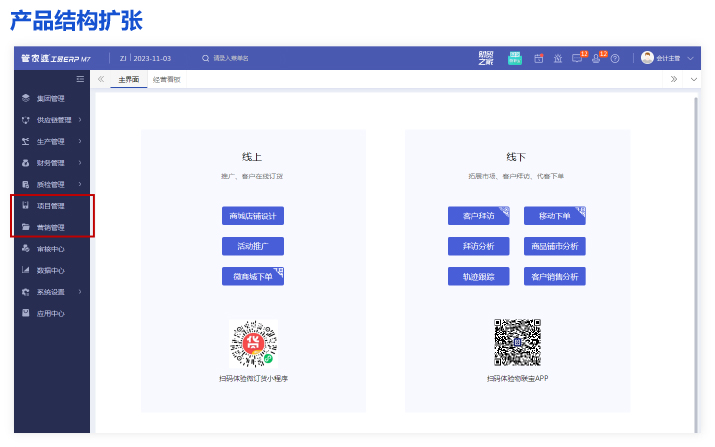Open the user notification icon with badge
This screenshot has height=447, width=715.
click(x=597, y=58)
